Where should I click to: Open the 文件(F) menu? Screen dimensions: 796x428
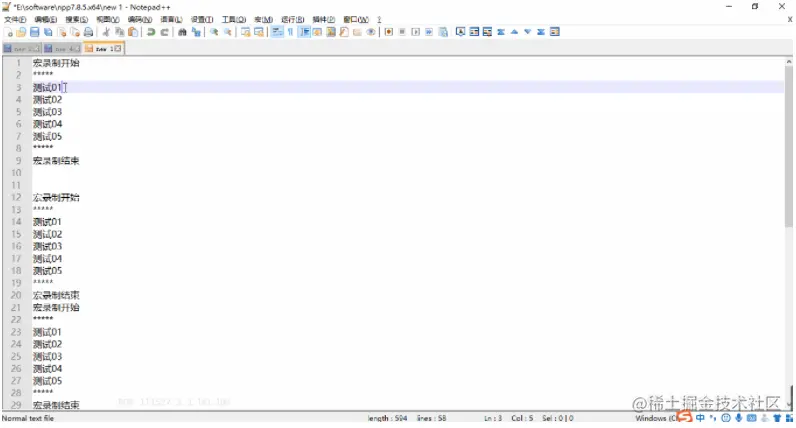point(15,19)
